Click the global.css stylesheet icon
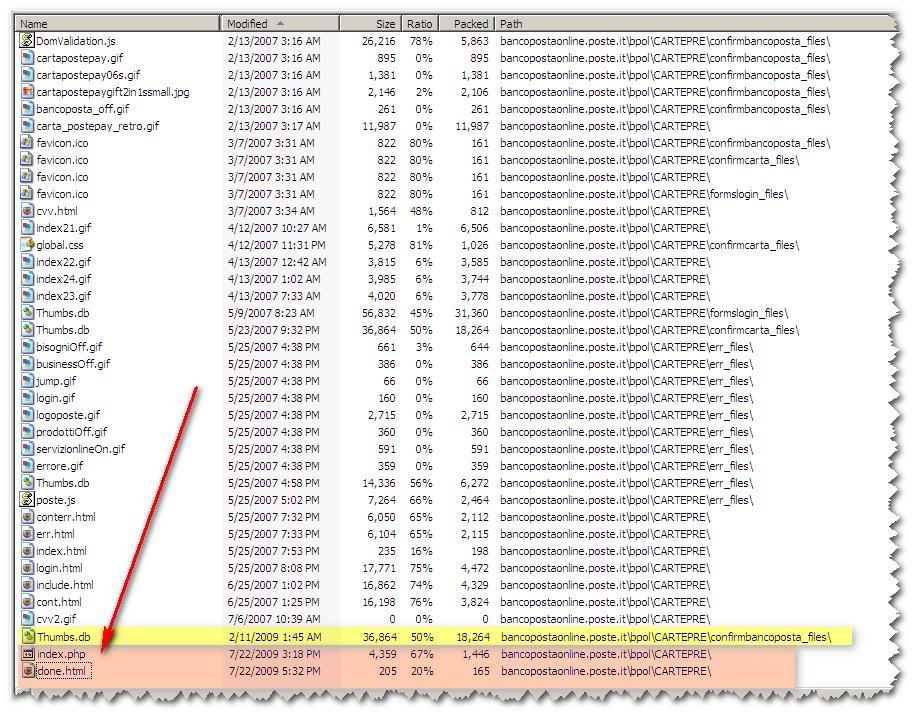Viewport: 917px width, 718px height. (28, 245)
